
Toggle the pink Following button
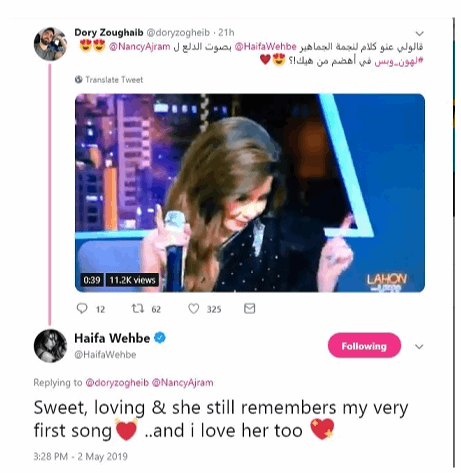click(x=364, y=345)
